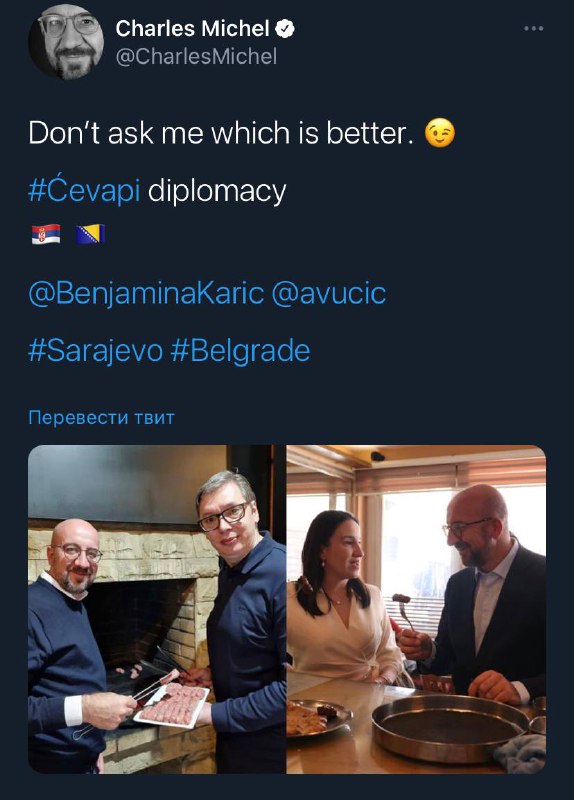The image size is (574, 800).
Task: Tap the winking face emoji
Action: tap(440, 133)
